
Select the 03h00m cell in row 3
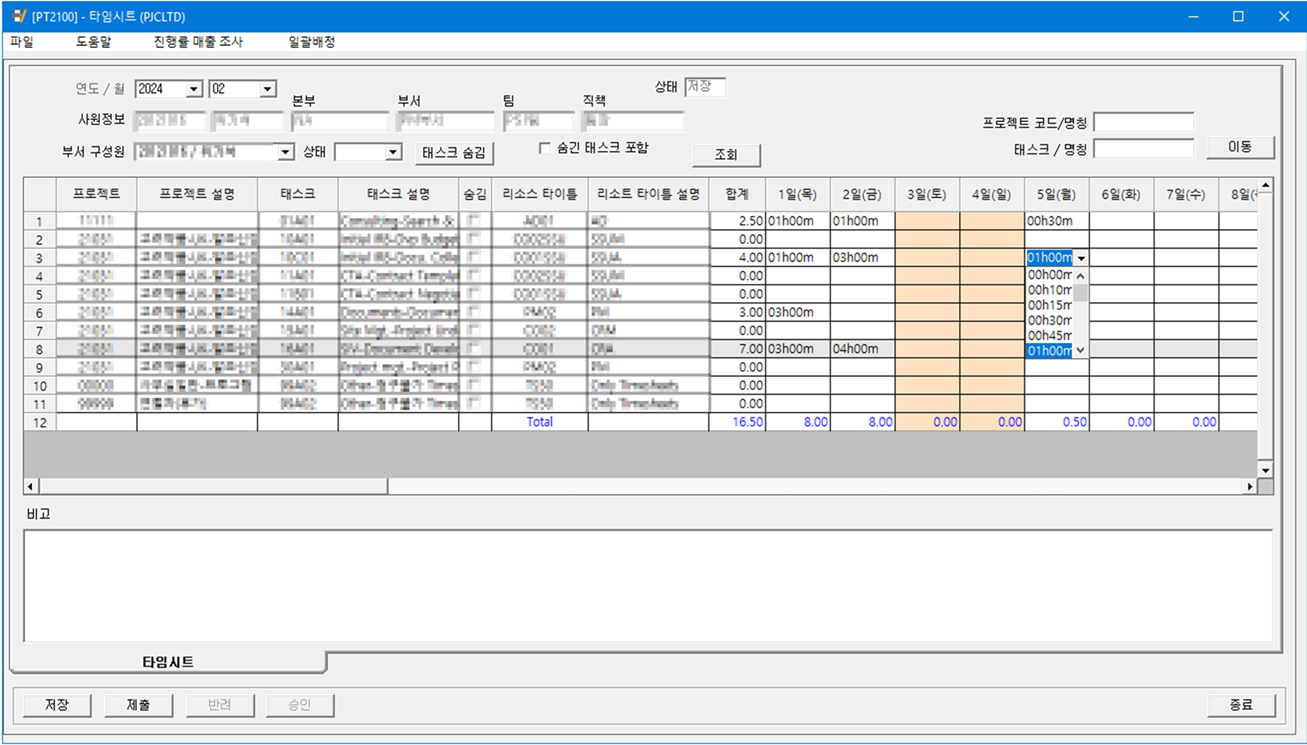point(862,258)
